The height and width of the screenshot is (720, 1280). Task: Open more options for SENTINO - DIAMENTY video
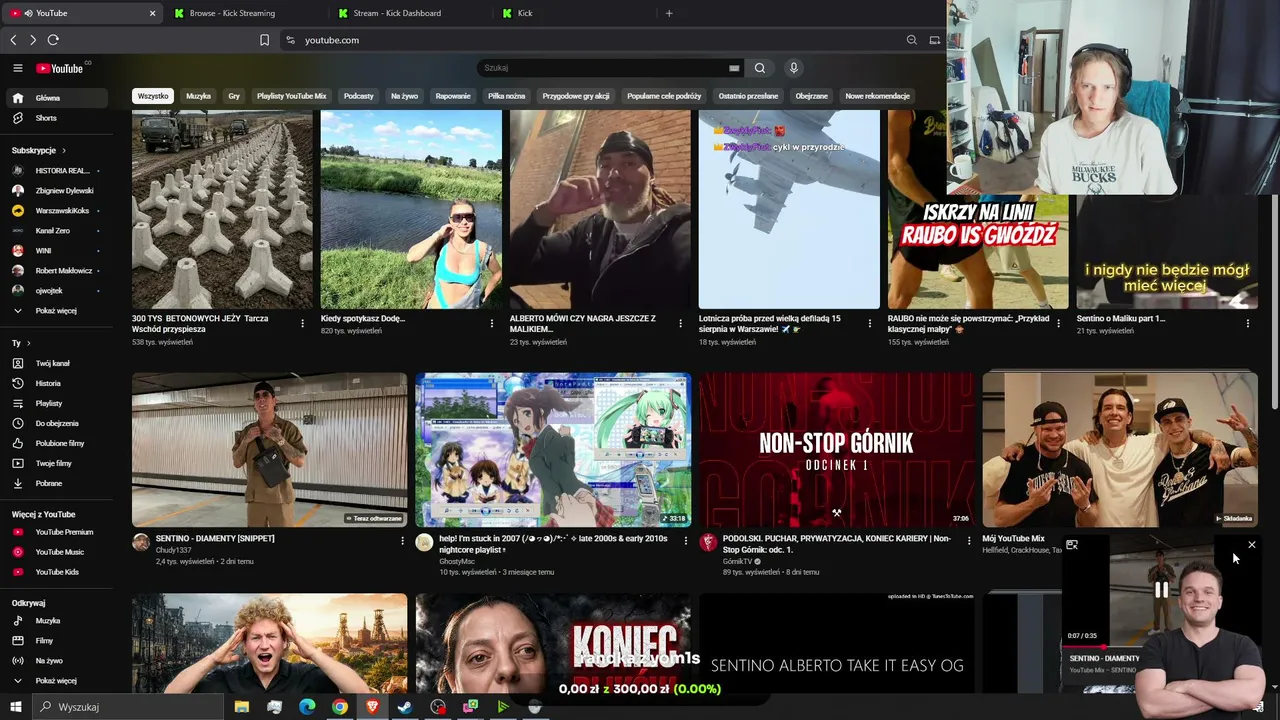403,540
